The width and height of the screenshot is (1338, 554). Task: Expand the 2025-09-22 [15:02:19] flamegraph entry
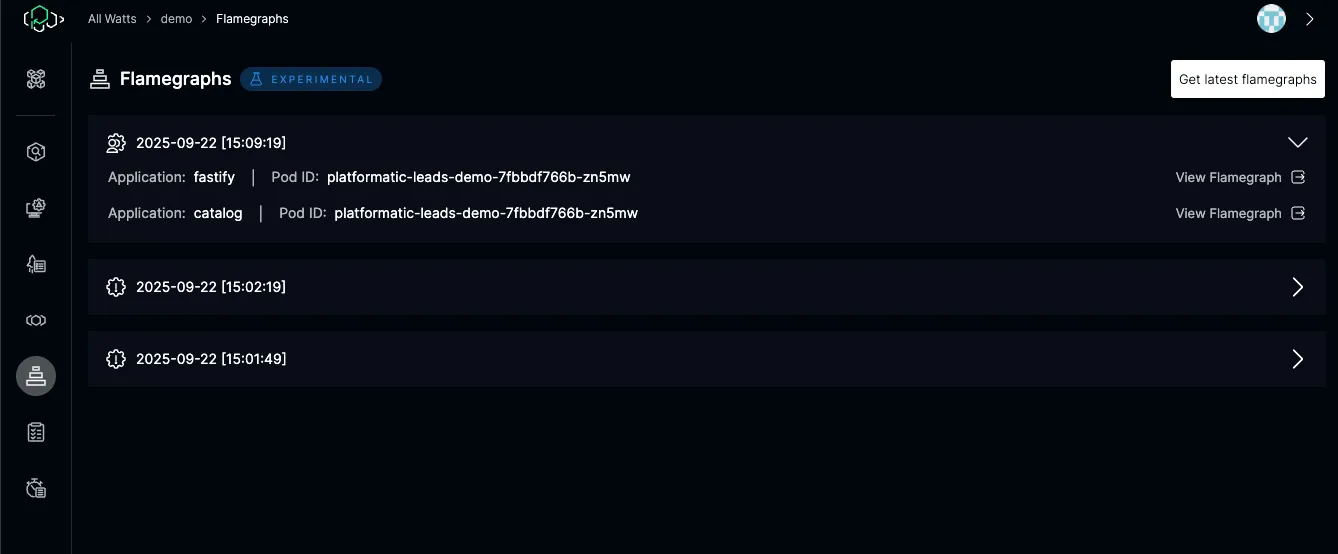click(1297, 287)
